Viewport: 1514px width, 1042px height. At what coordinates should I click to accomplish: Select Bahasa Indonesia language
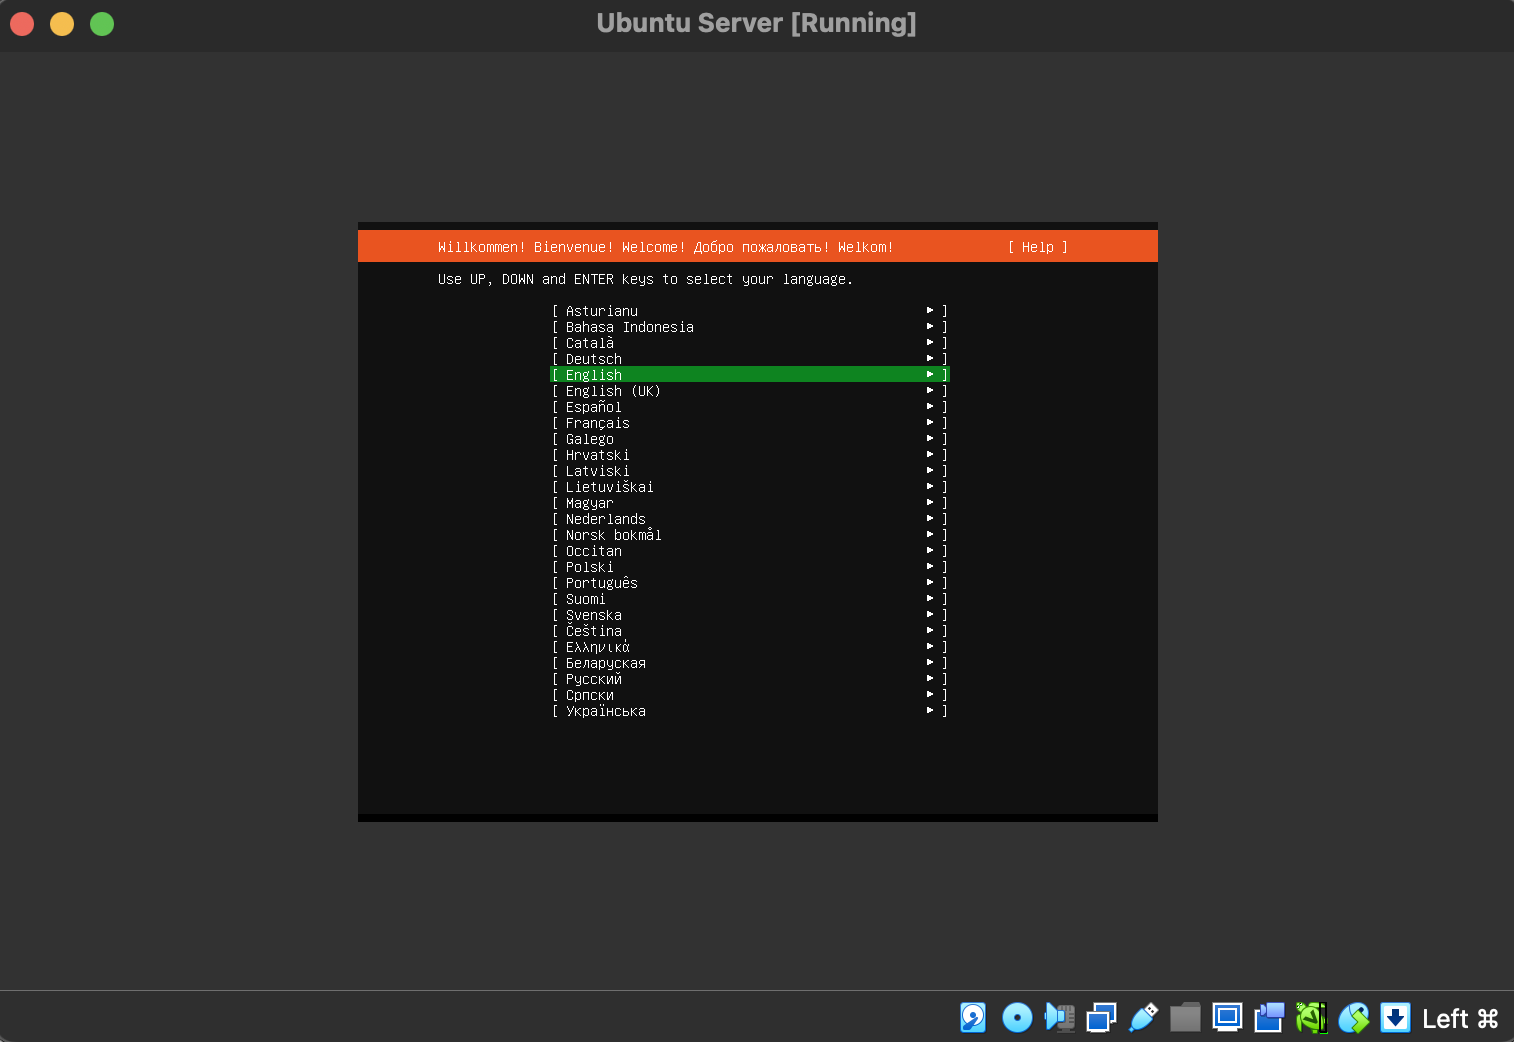[x=750, y=327]
